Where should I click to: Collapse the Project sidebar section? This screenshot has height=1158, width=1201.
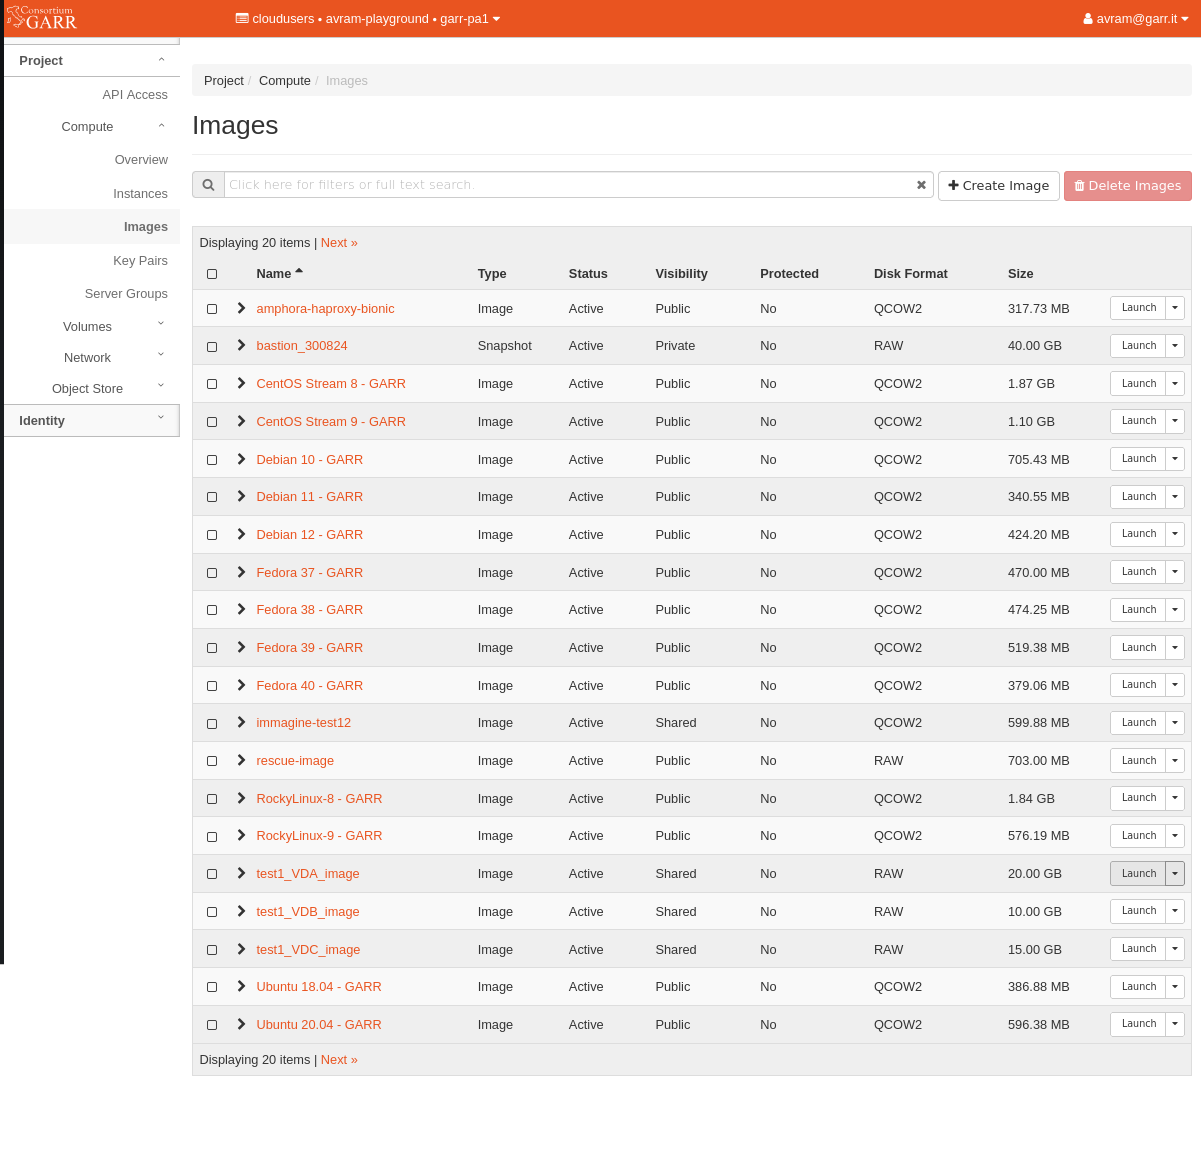pyautogui.click(x=92, y=61)
